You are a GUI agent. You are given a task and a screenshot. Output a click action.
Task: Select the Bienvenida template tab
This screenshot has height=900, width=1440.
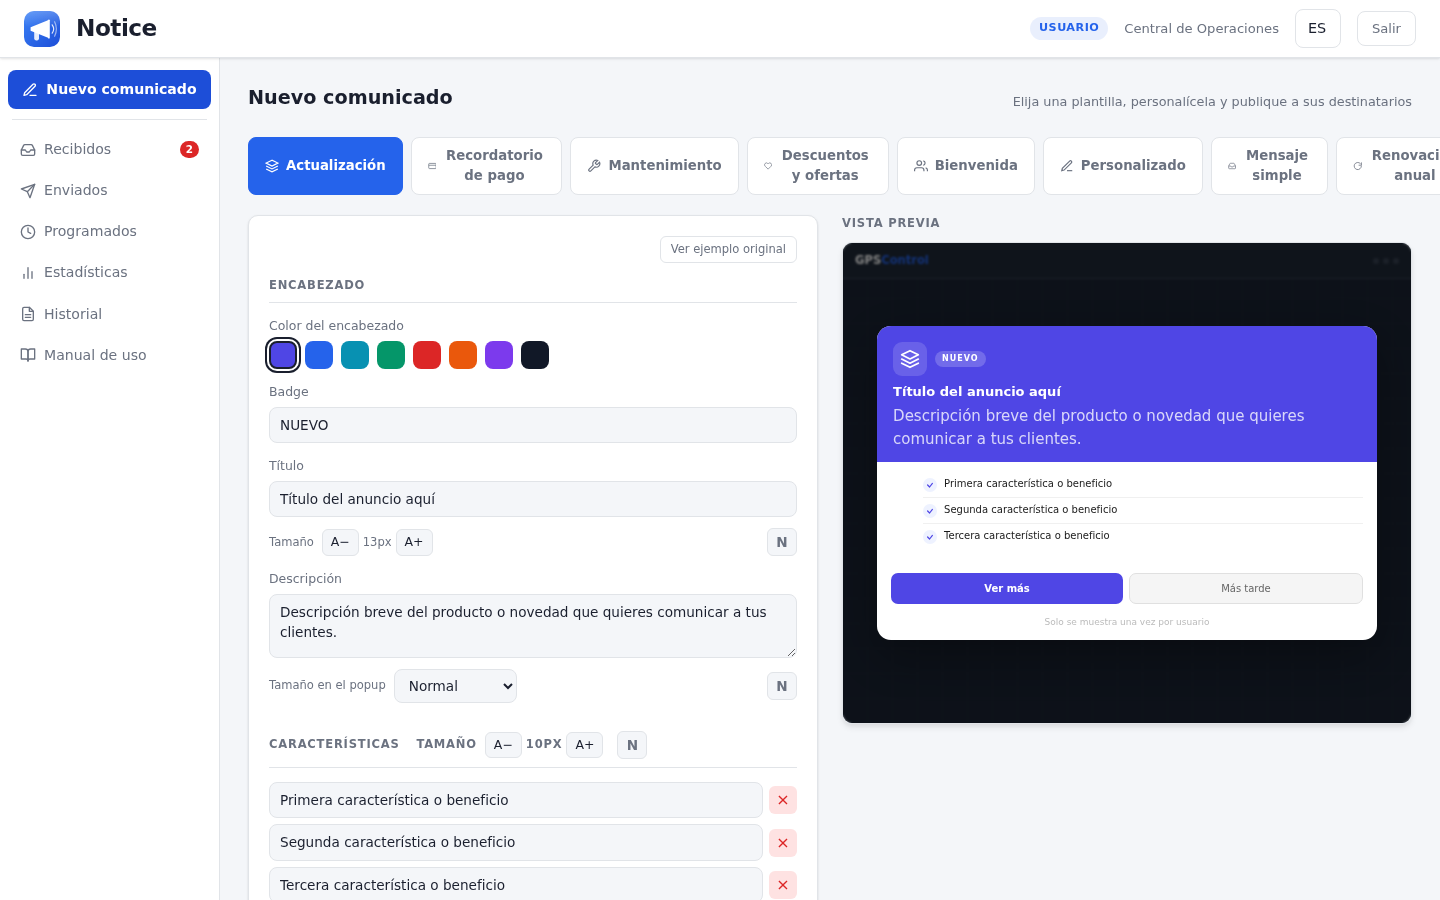tap(966, 166)
